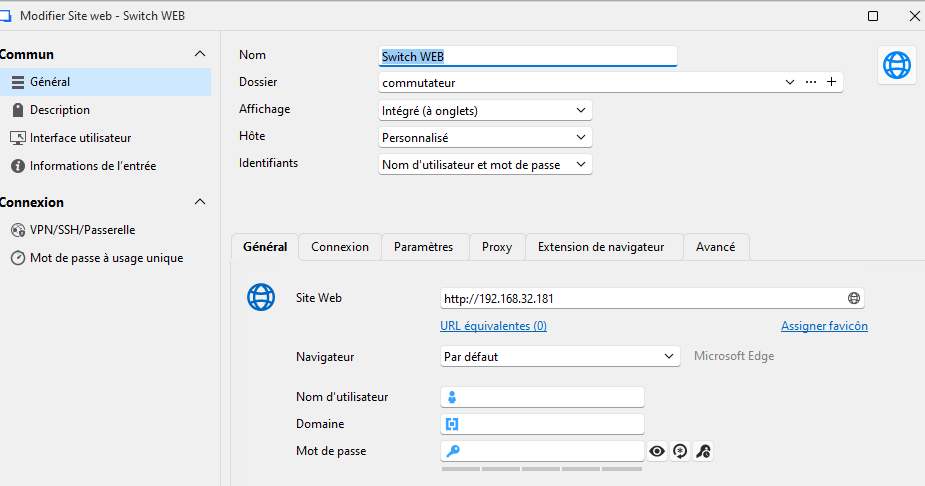Click the ellipsis button in Dossier field

pyautogui.click(x=811, y=82)
